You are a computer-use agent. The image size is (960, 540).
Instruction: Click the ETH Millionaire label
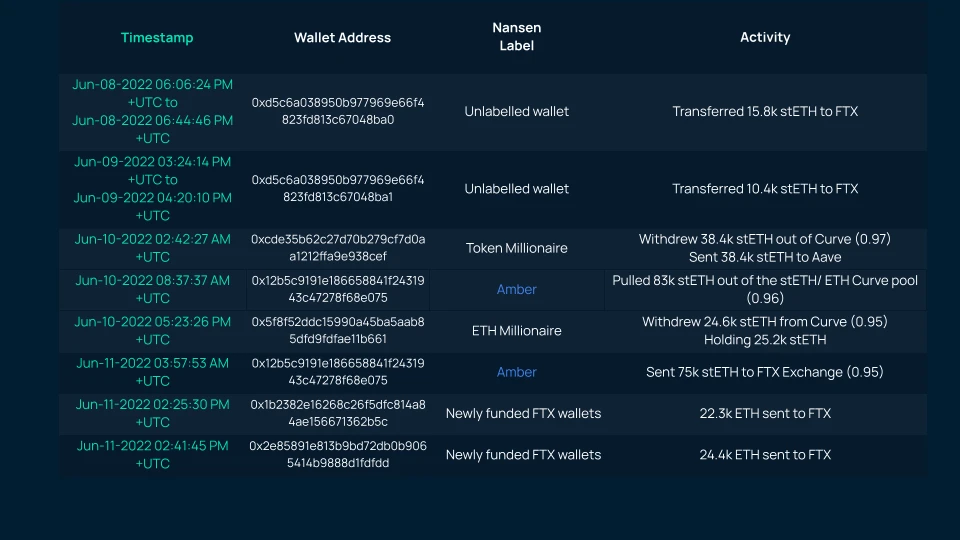[517, 331]
